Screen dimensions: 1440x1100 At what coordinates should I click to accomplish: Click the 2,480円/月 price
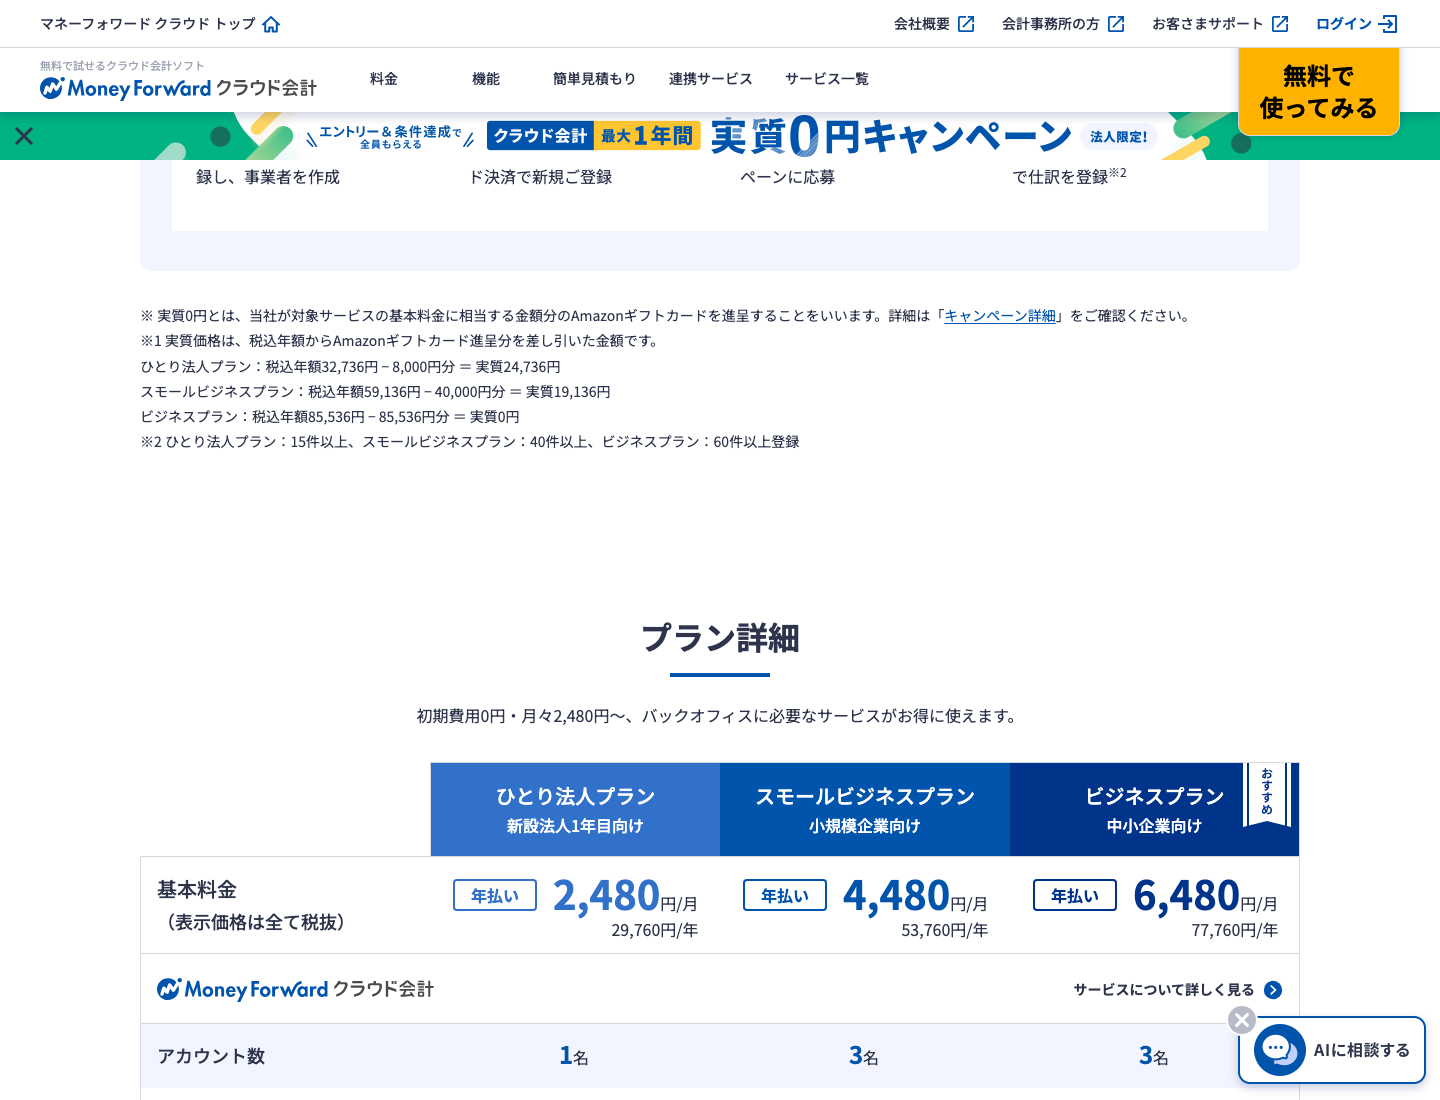(625, 896)
